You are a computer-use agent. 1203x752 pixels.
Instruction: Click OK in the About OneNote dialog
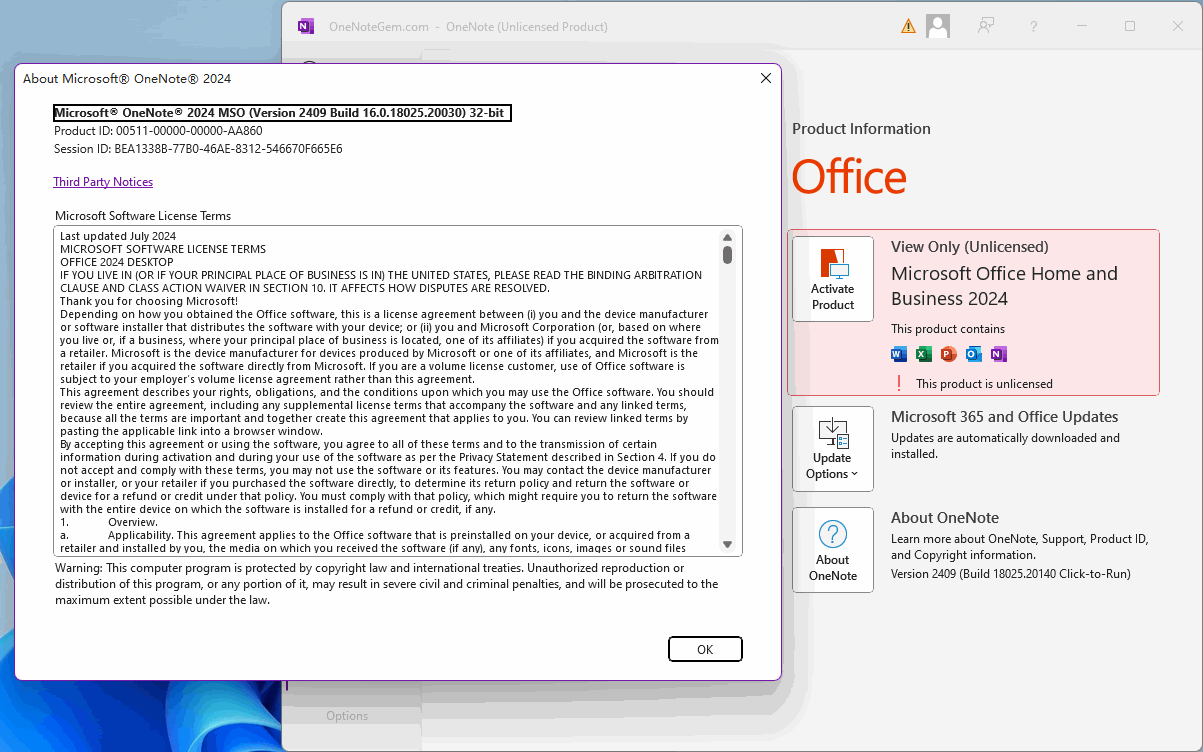tap(705, 649)
